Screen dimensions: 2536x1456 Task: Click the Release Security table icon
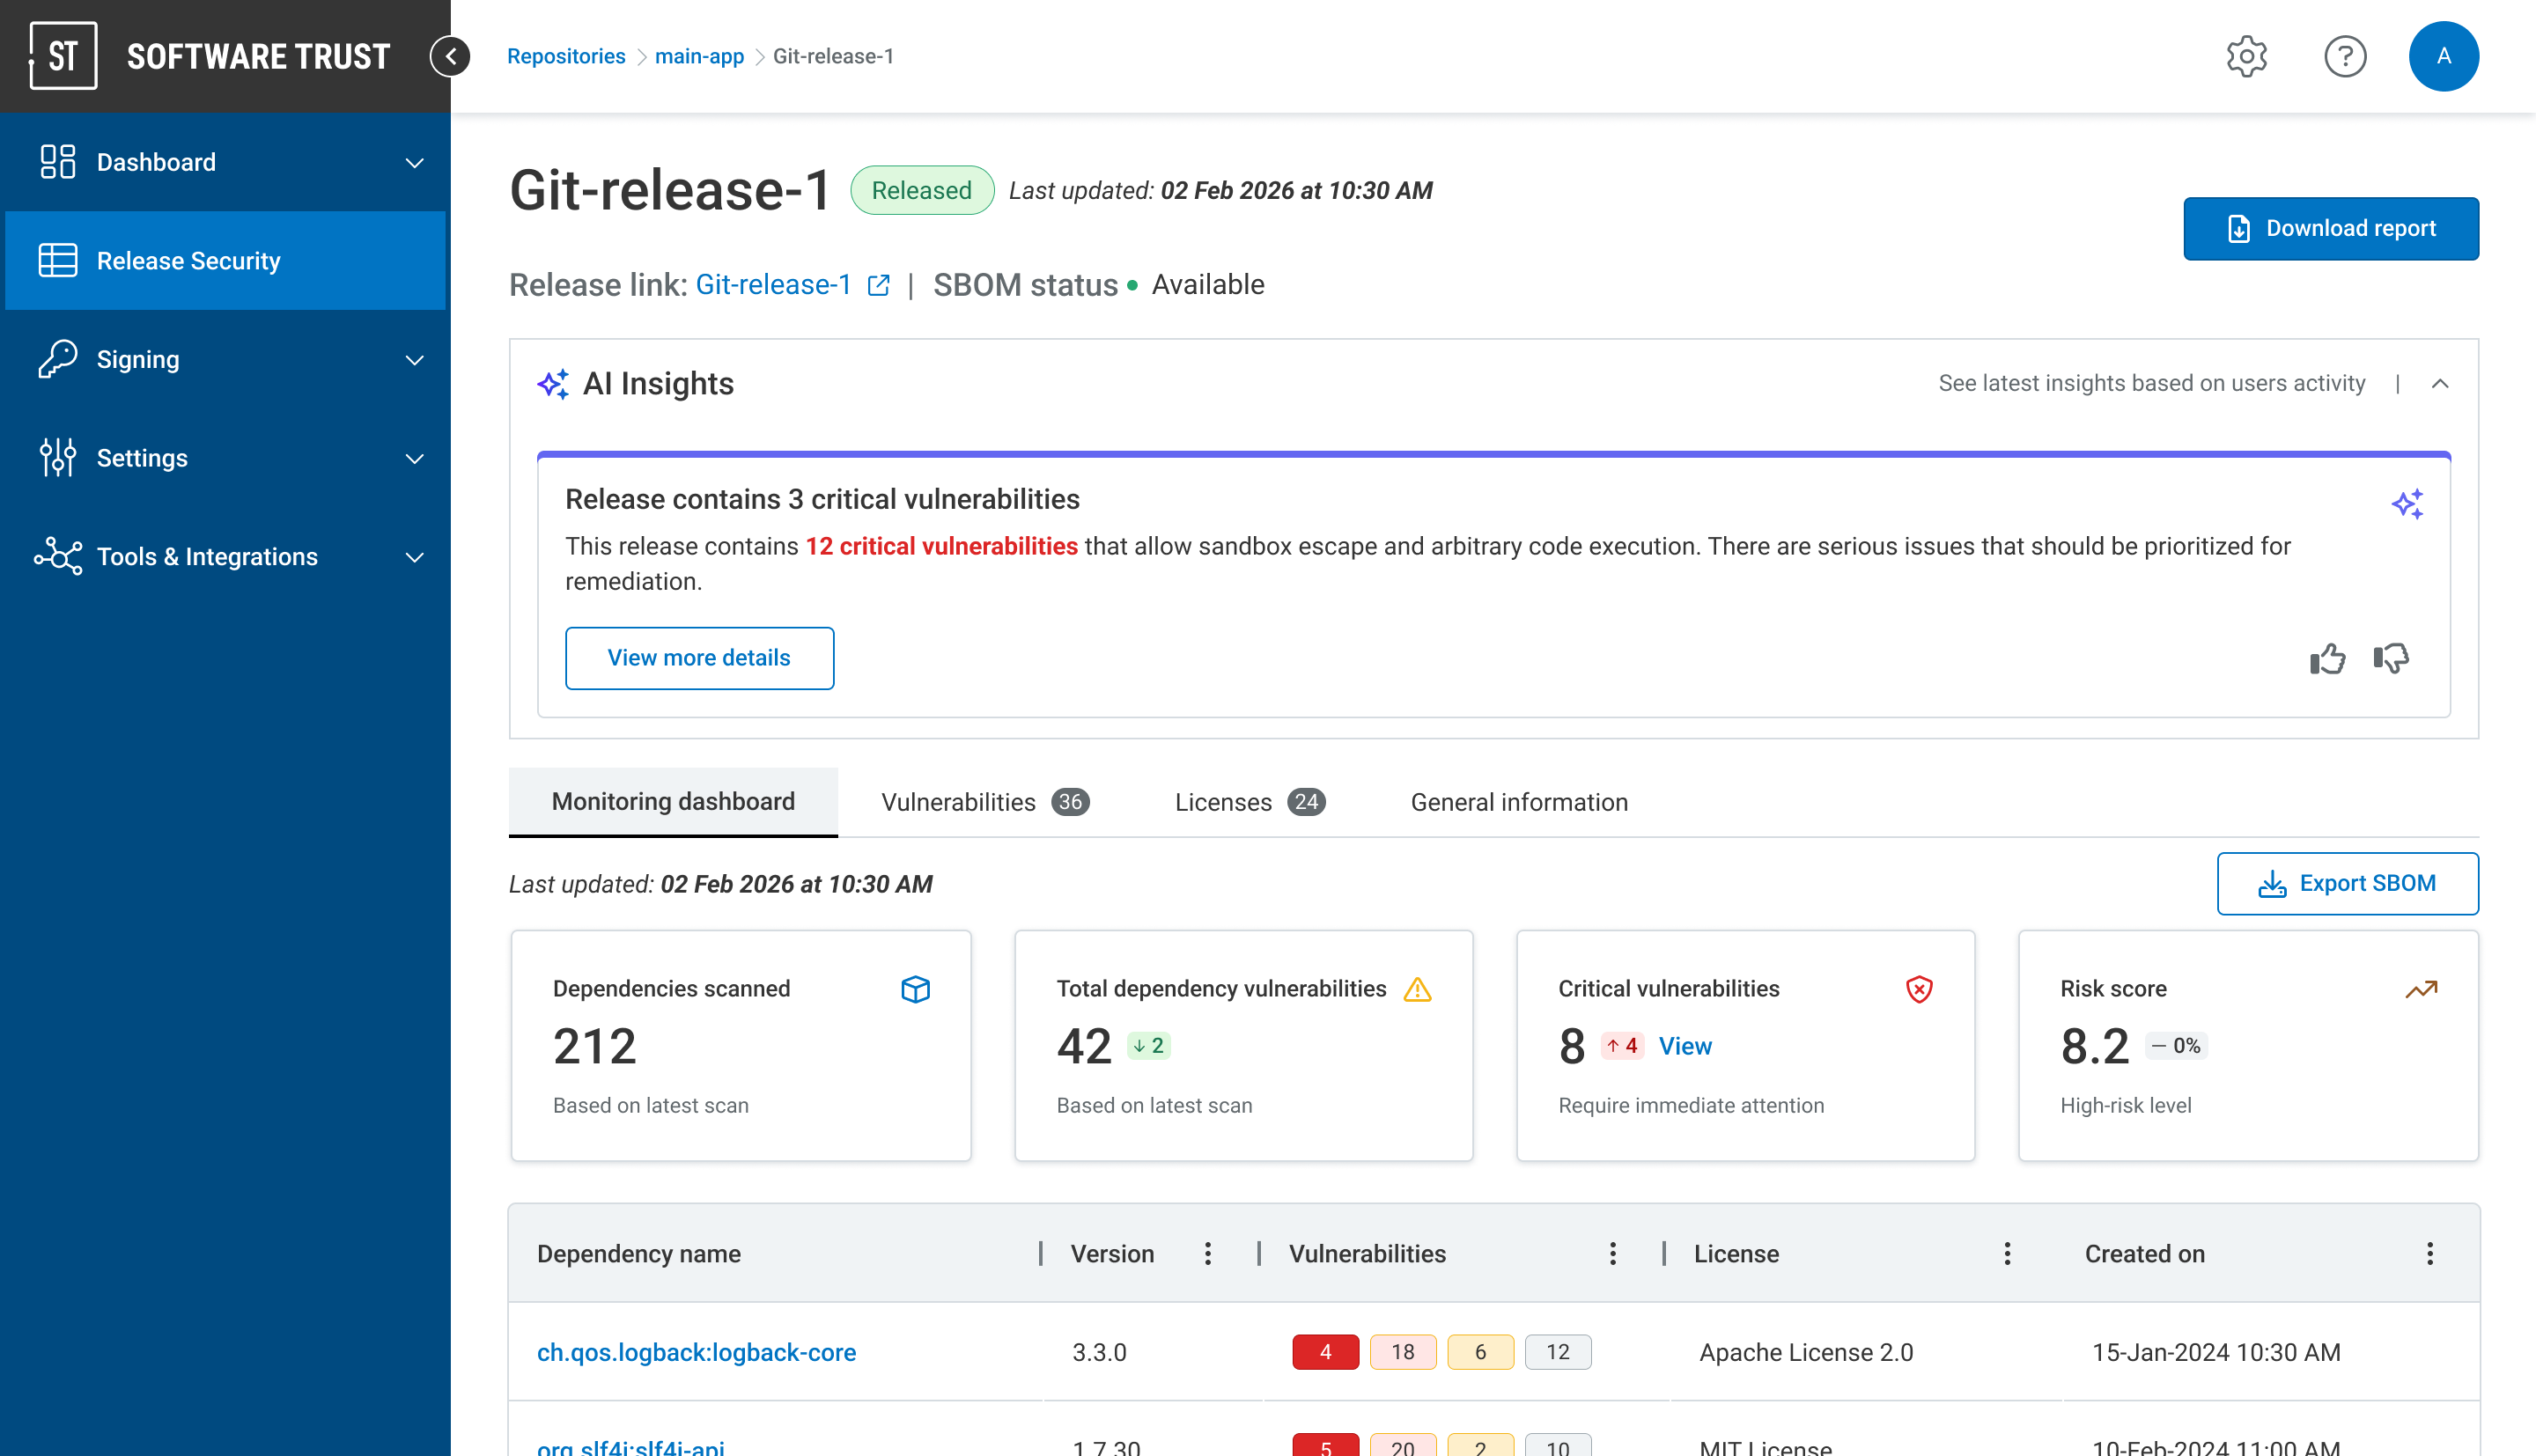(58, 260)
